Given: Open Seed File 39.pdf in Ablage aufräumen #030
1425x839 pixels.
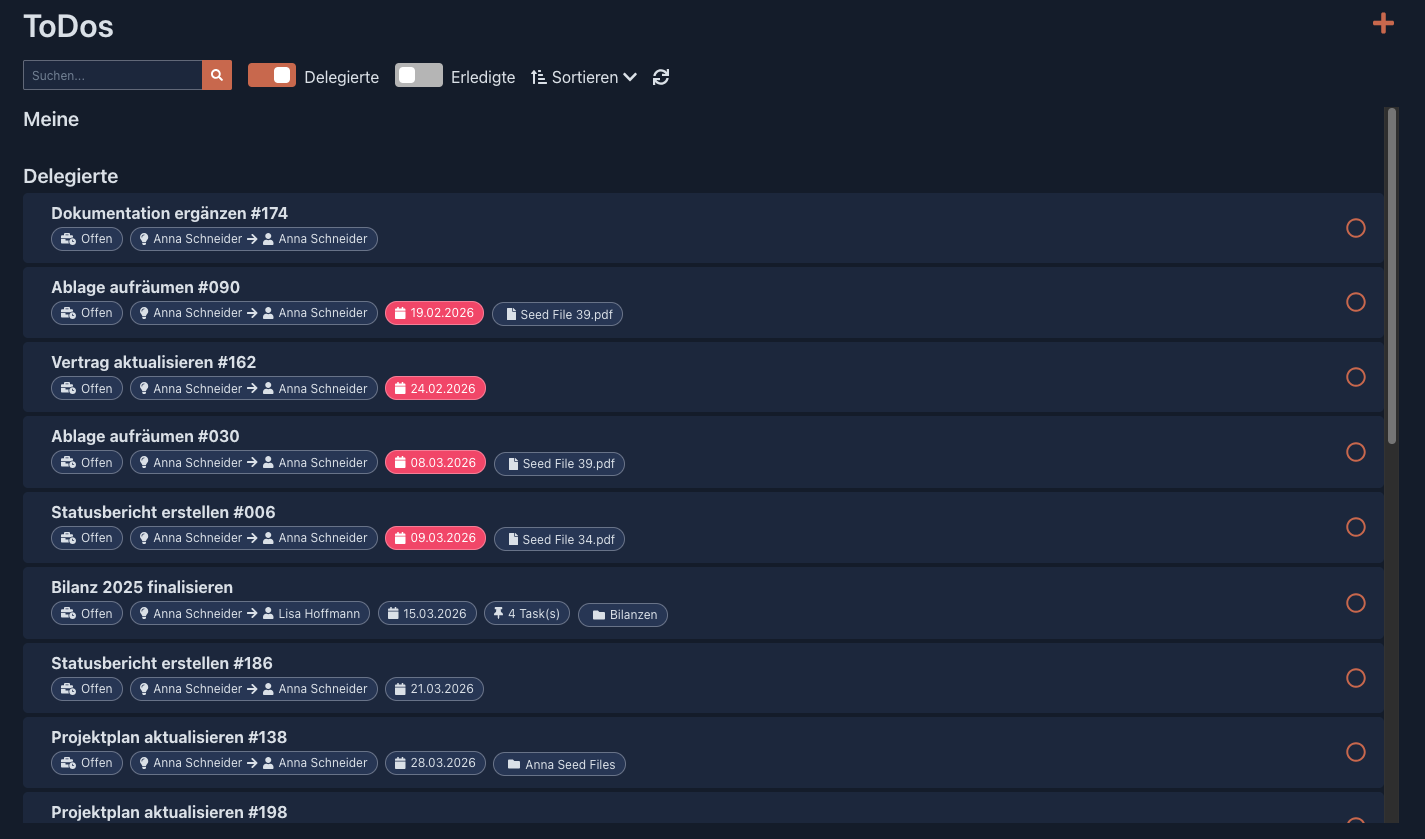Looking at the screenshot, I should coord(559,464).
